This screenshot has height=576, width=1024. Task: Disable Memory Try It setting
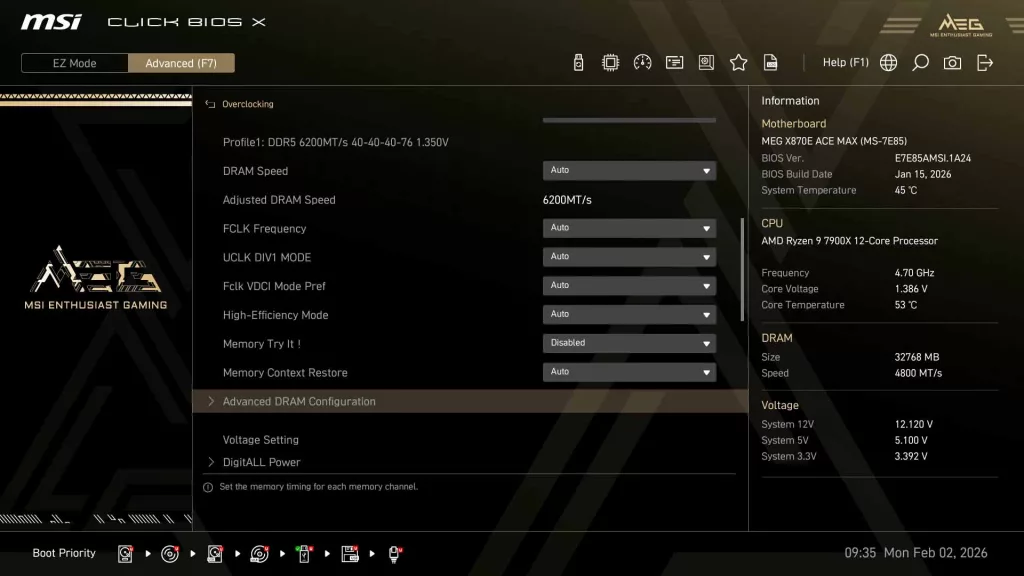pos(628,343)
